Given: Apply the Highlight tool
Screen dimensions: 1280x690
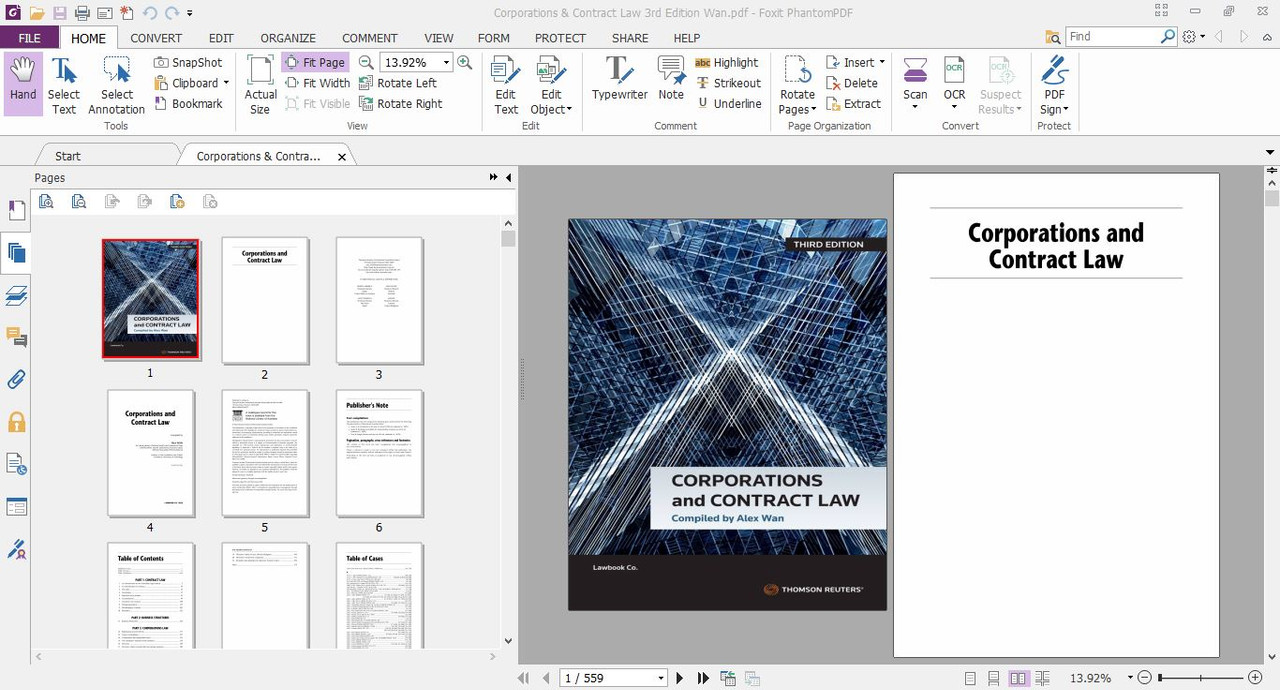Looking at the screenshot, I should pos(726,62).
